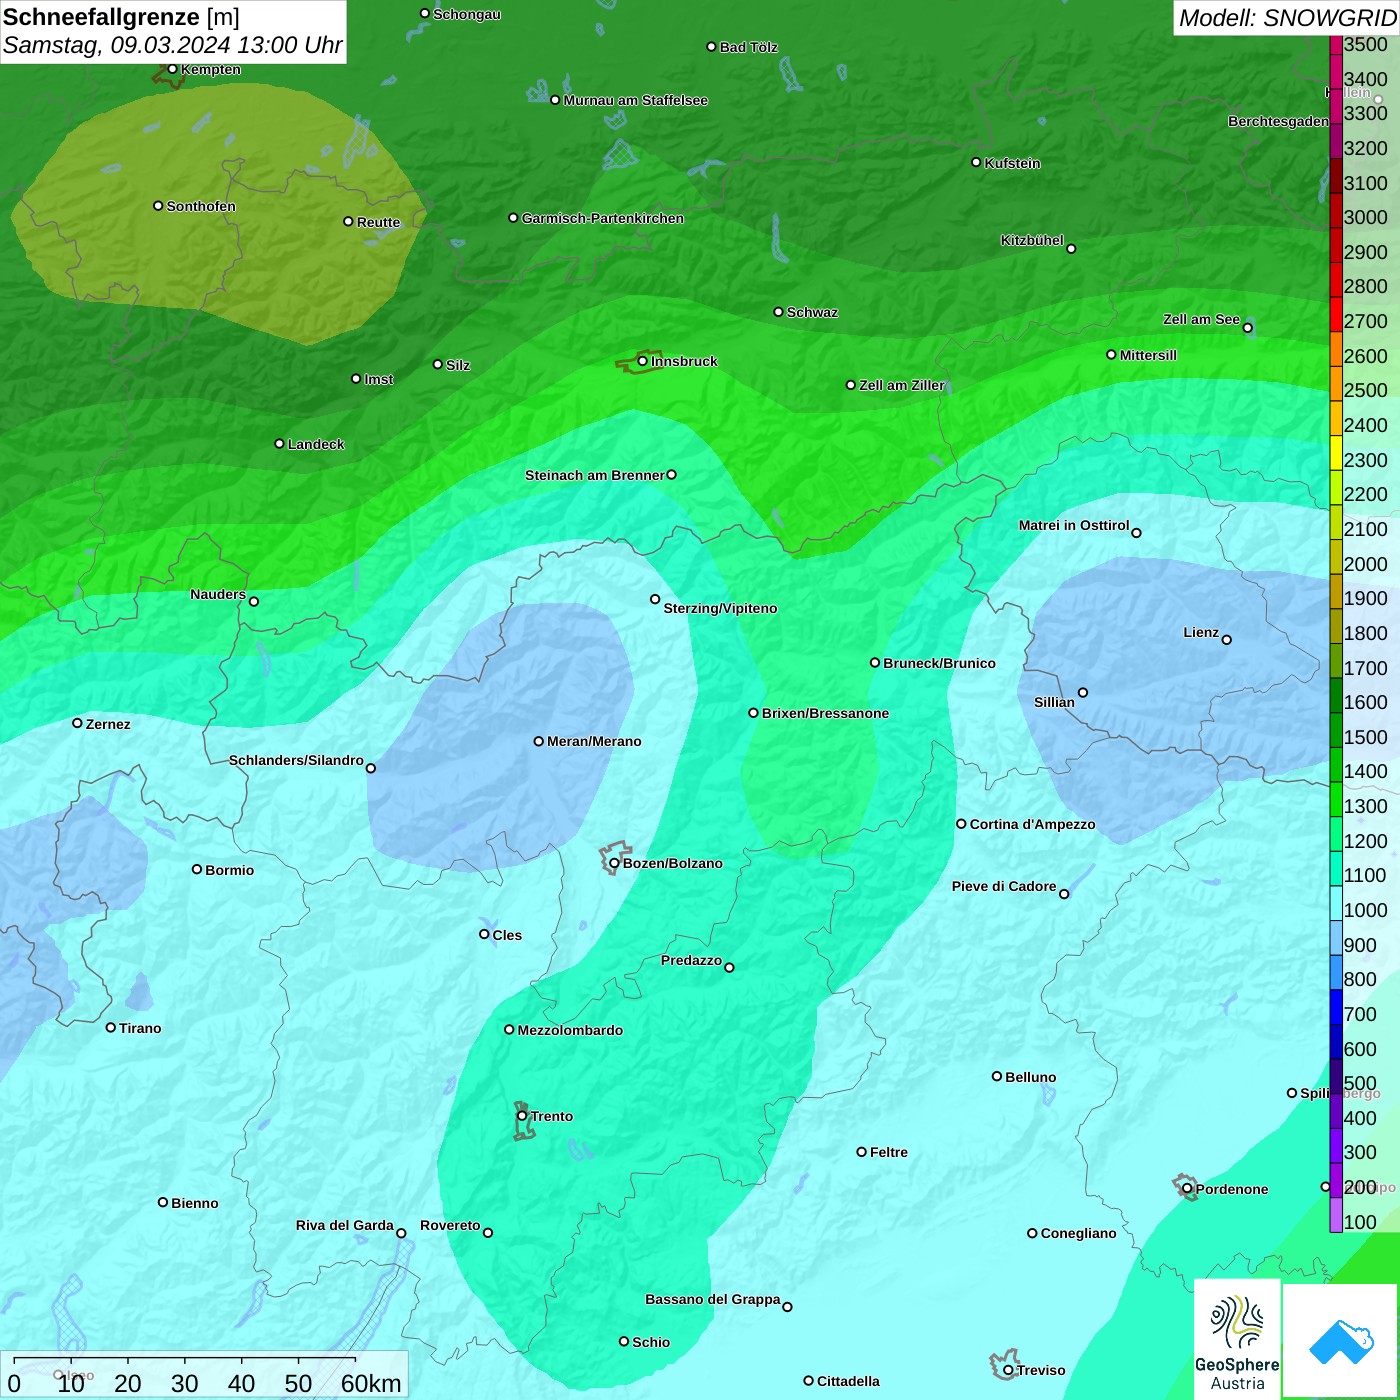The width and height of the screenshot is (1400, 1400).
Task: Click the 60km scale bar label
Action: [x=371, y=1383]
